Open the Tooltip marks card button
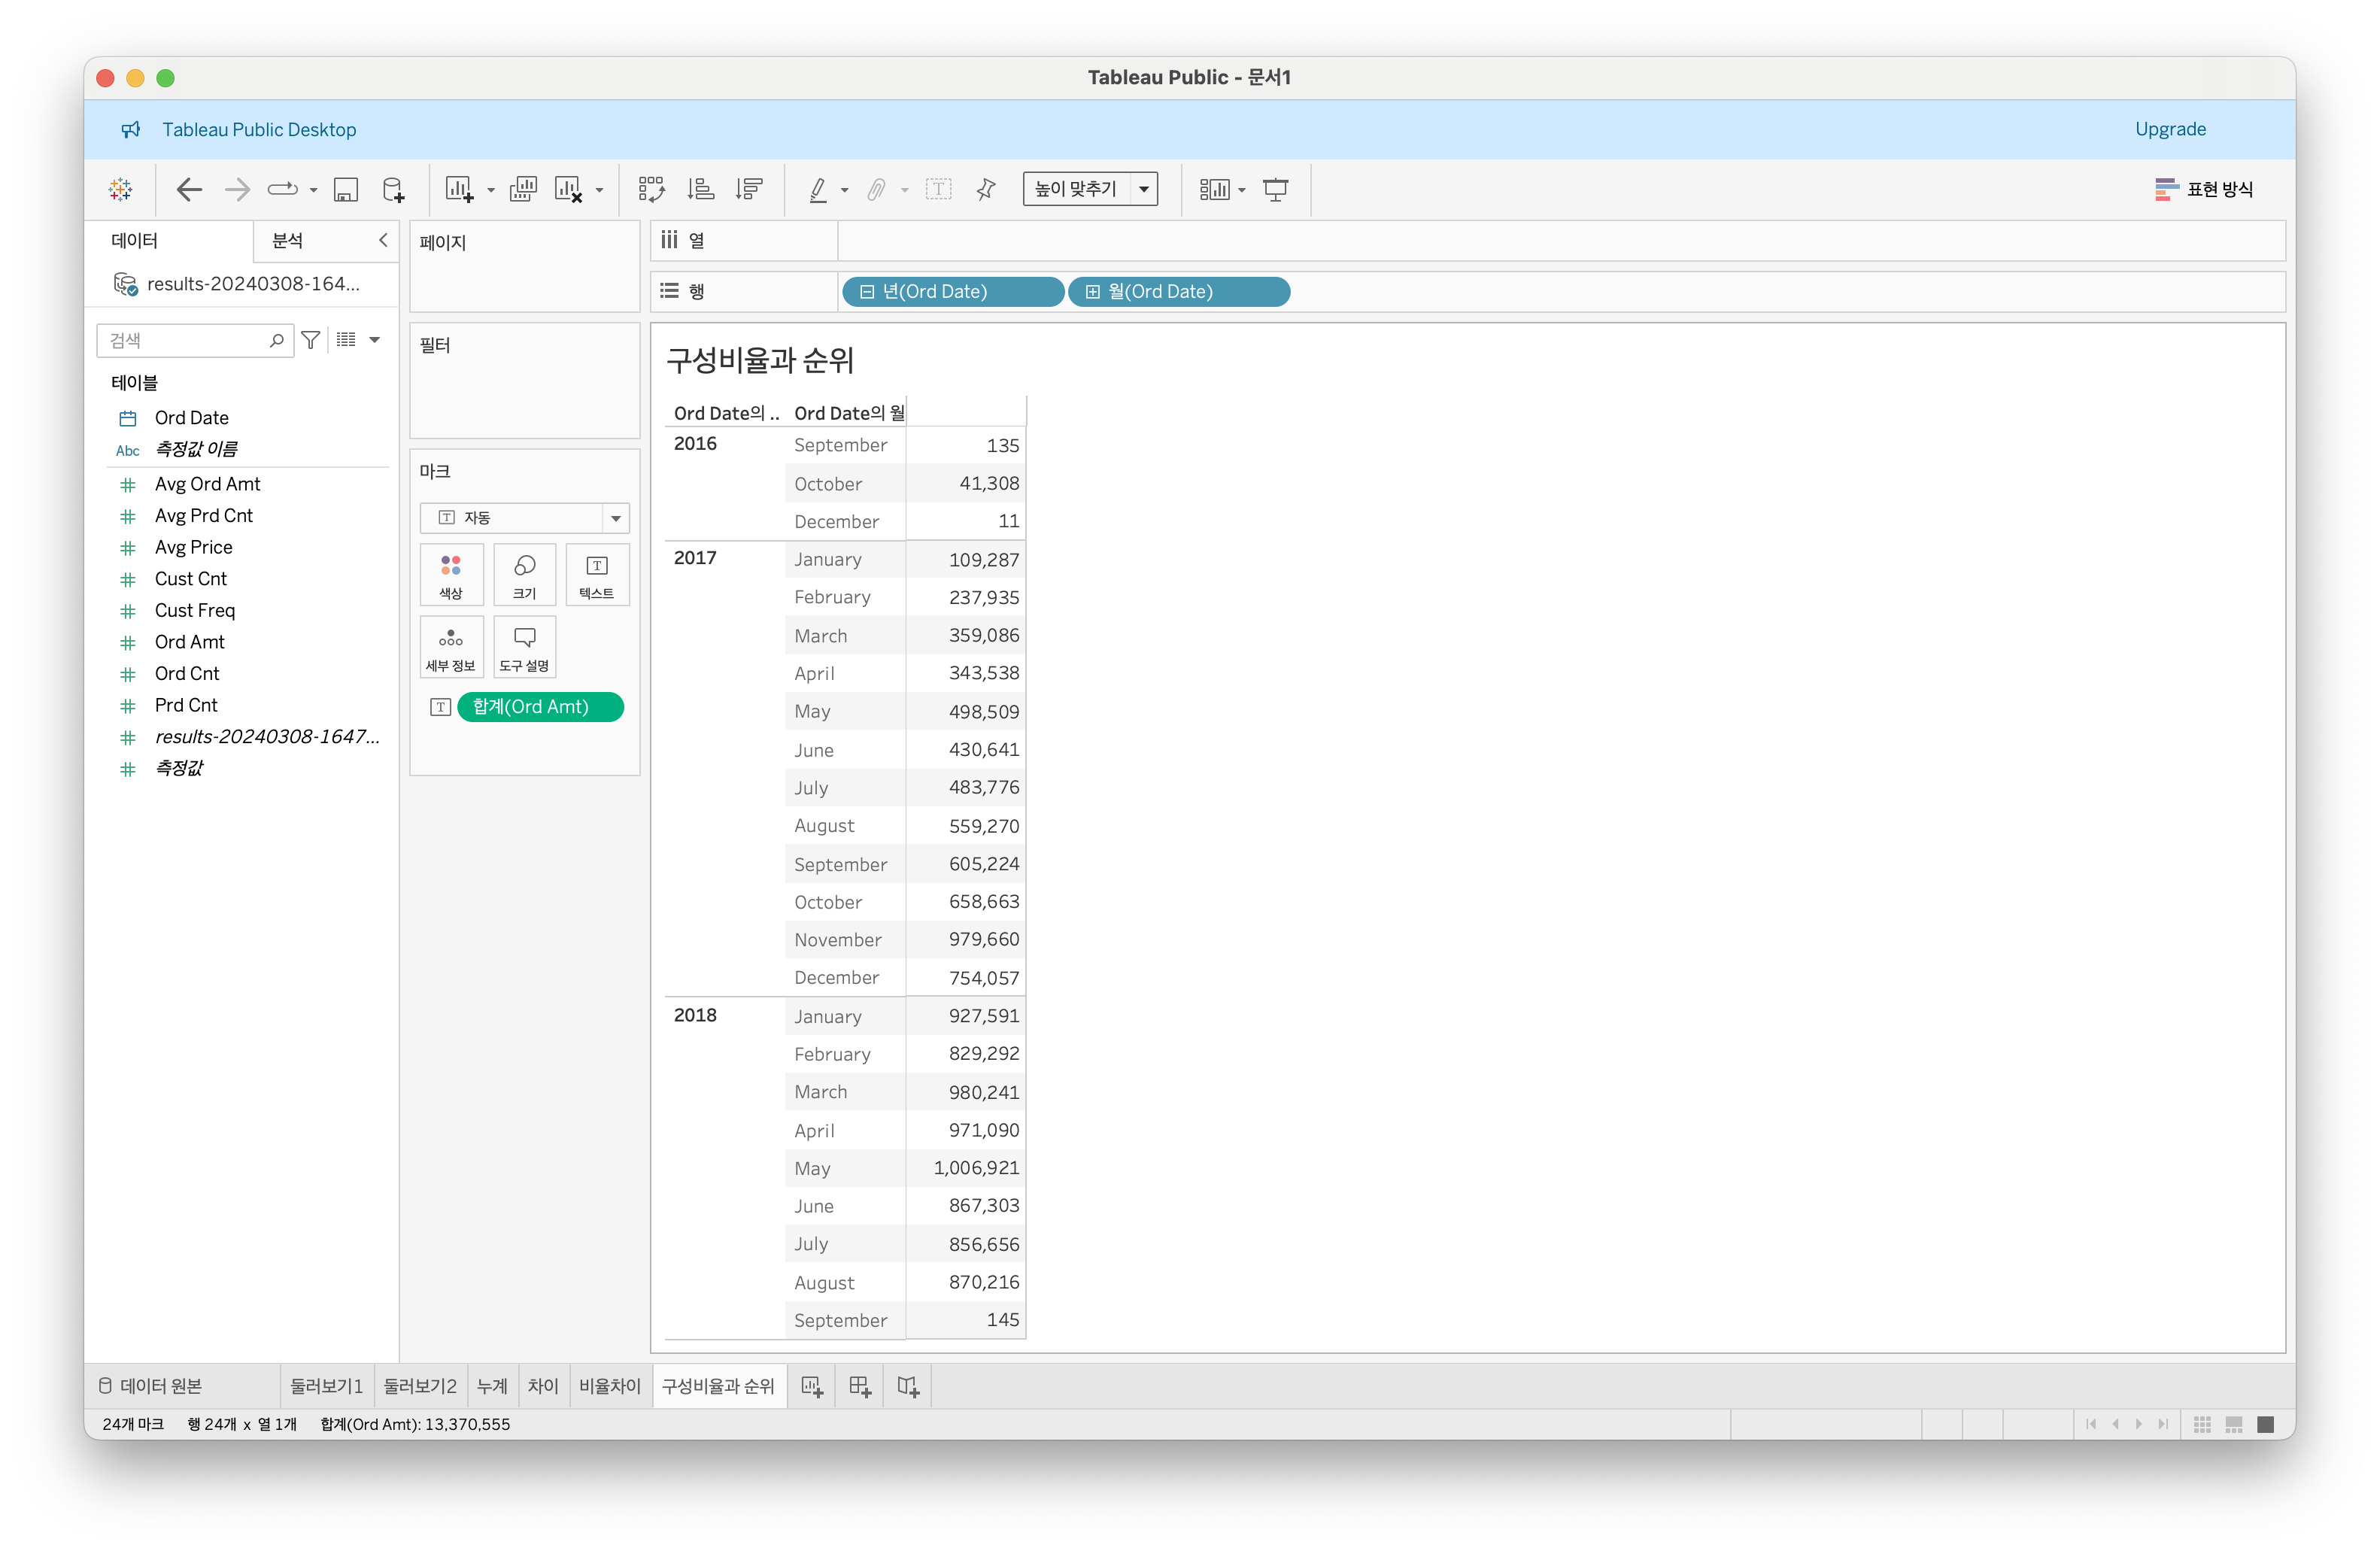This screenshot has width=2380, height=1551. tap(524, 647)
